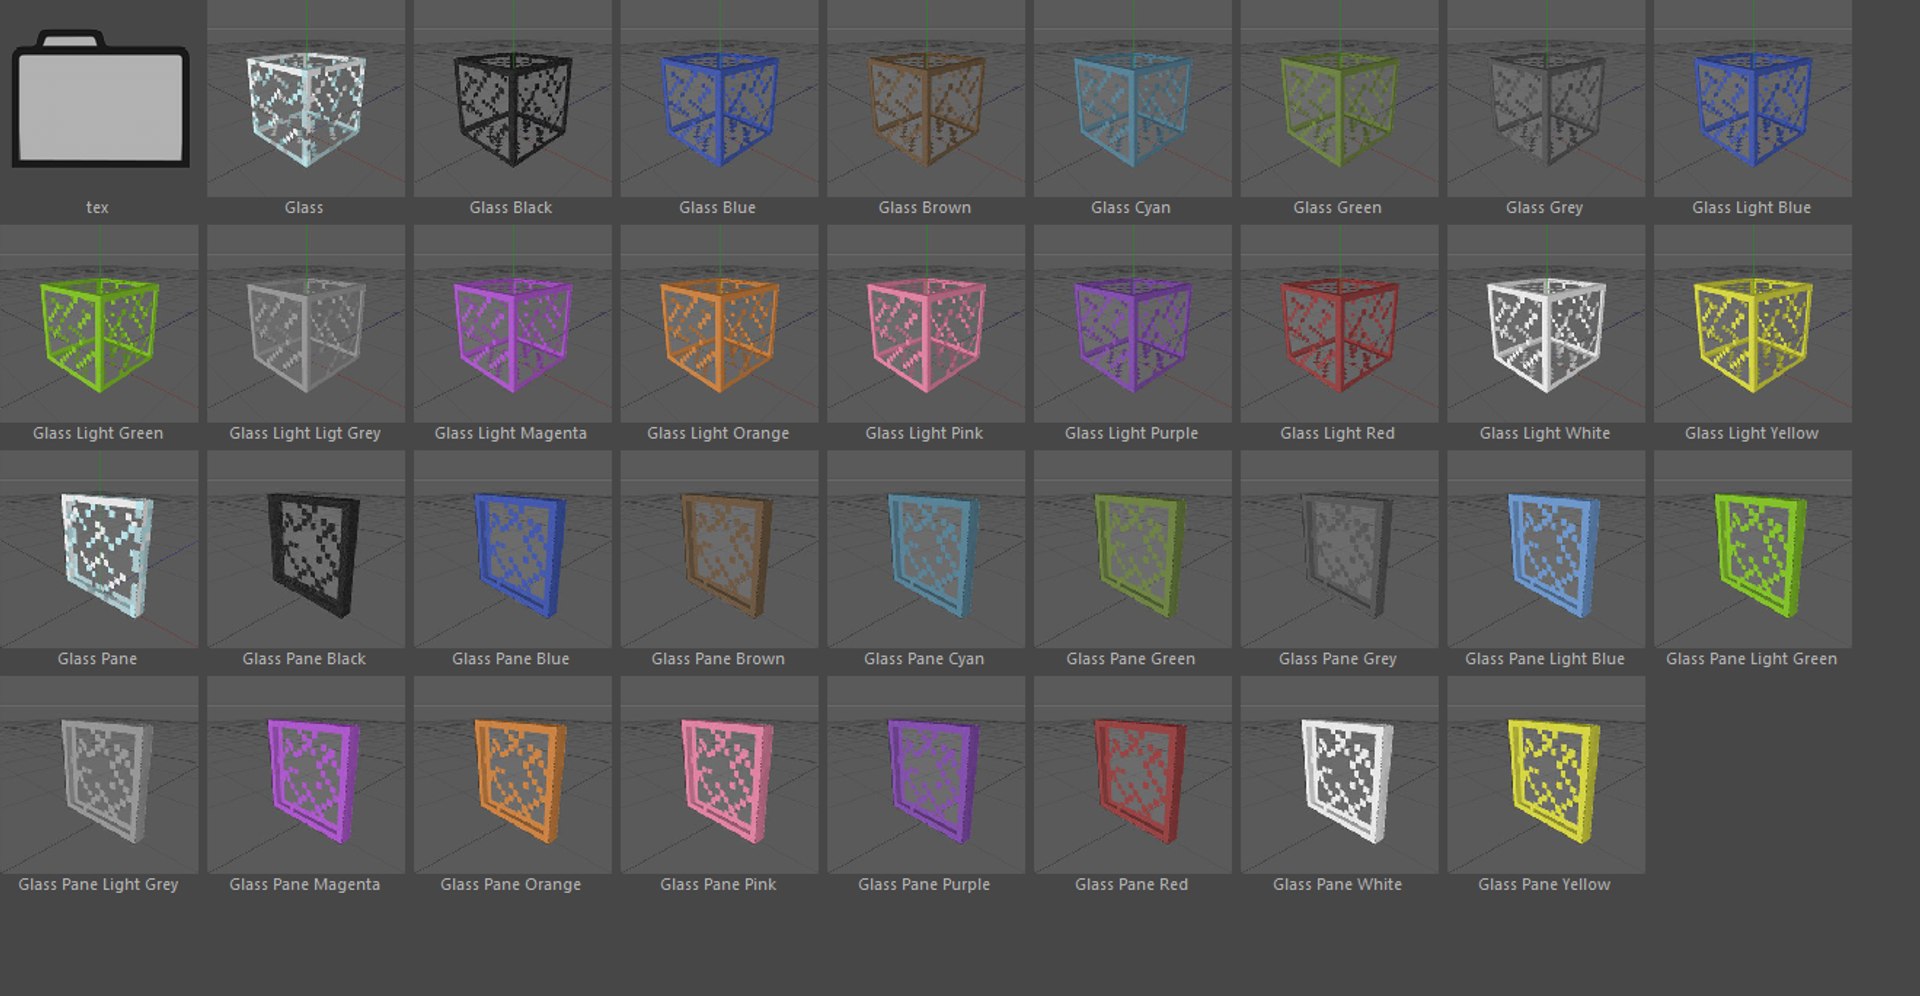Select the Glass Light Ligt Grey thumbnail
The width and height of the screenshot is (1920, 996).
[306, 323]
